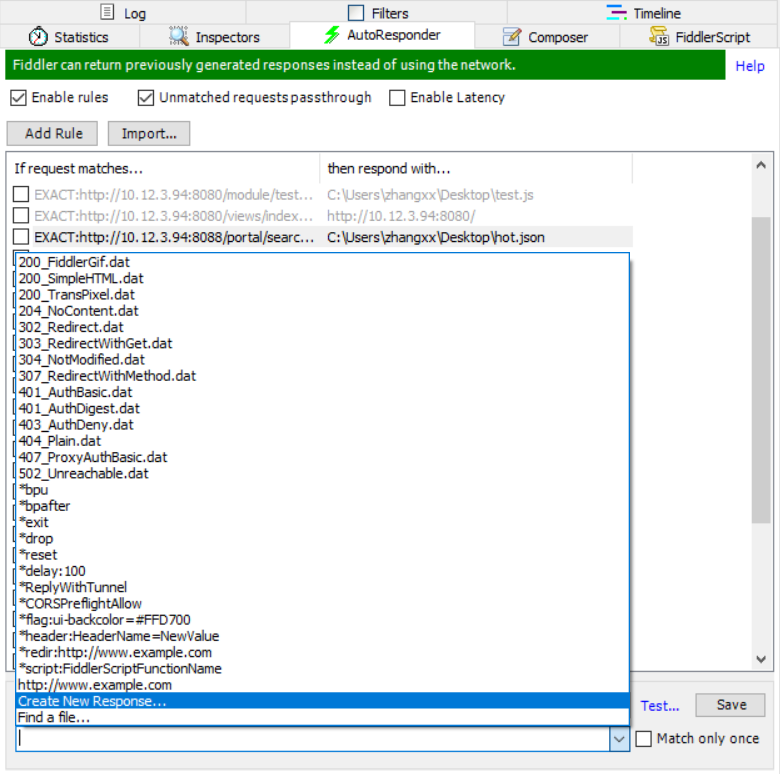The width and height of the screenshot is (780, 774).
Task: Toggle the Filters tab checkbox
Action: coord(356,13)
